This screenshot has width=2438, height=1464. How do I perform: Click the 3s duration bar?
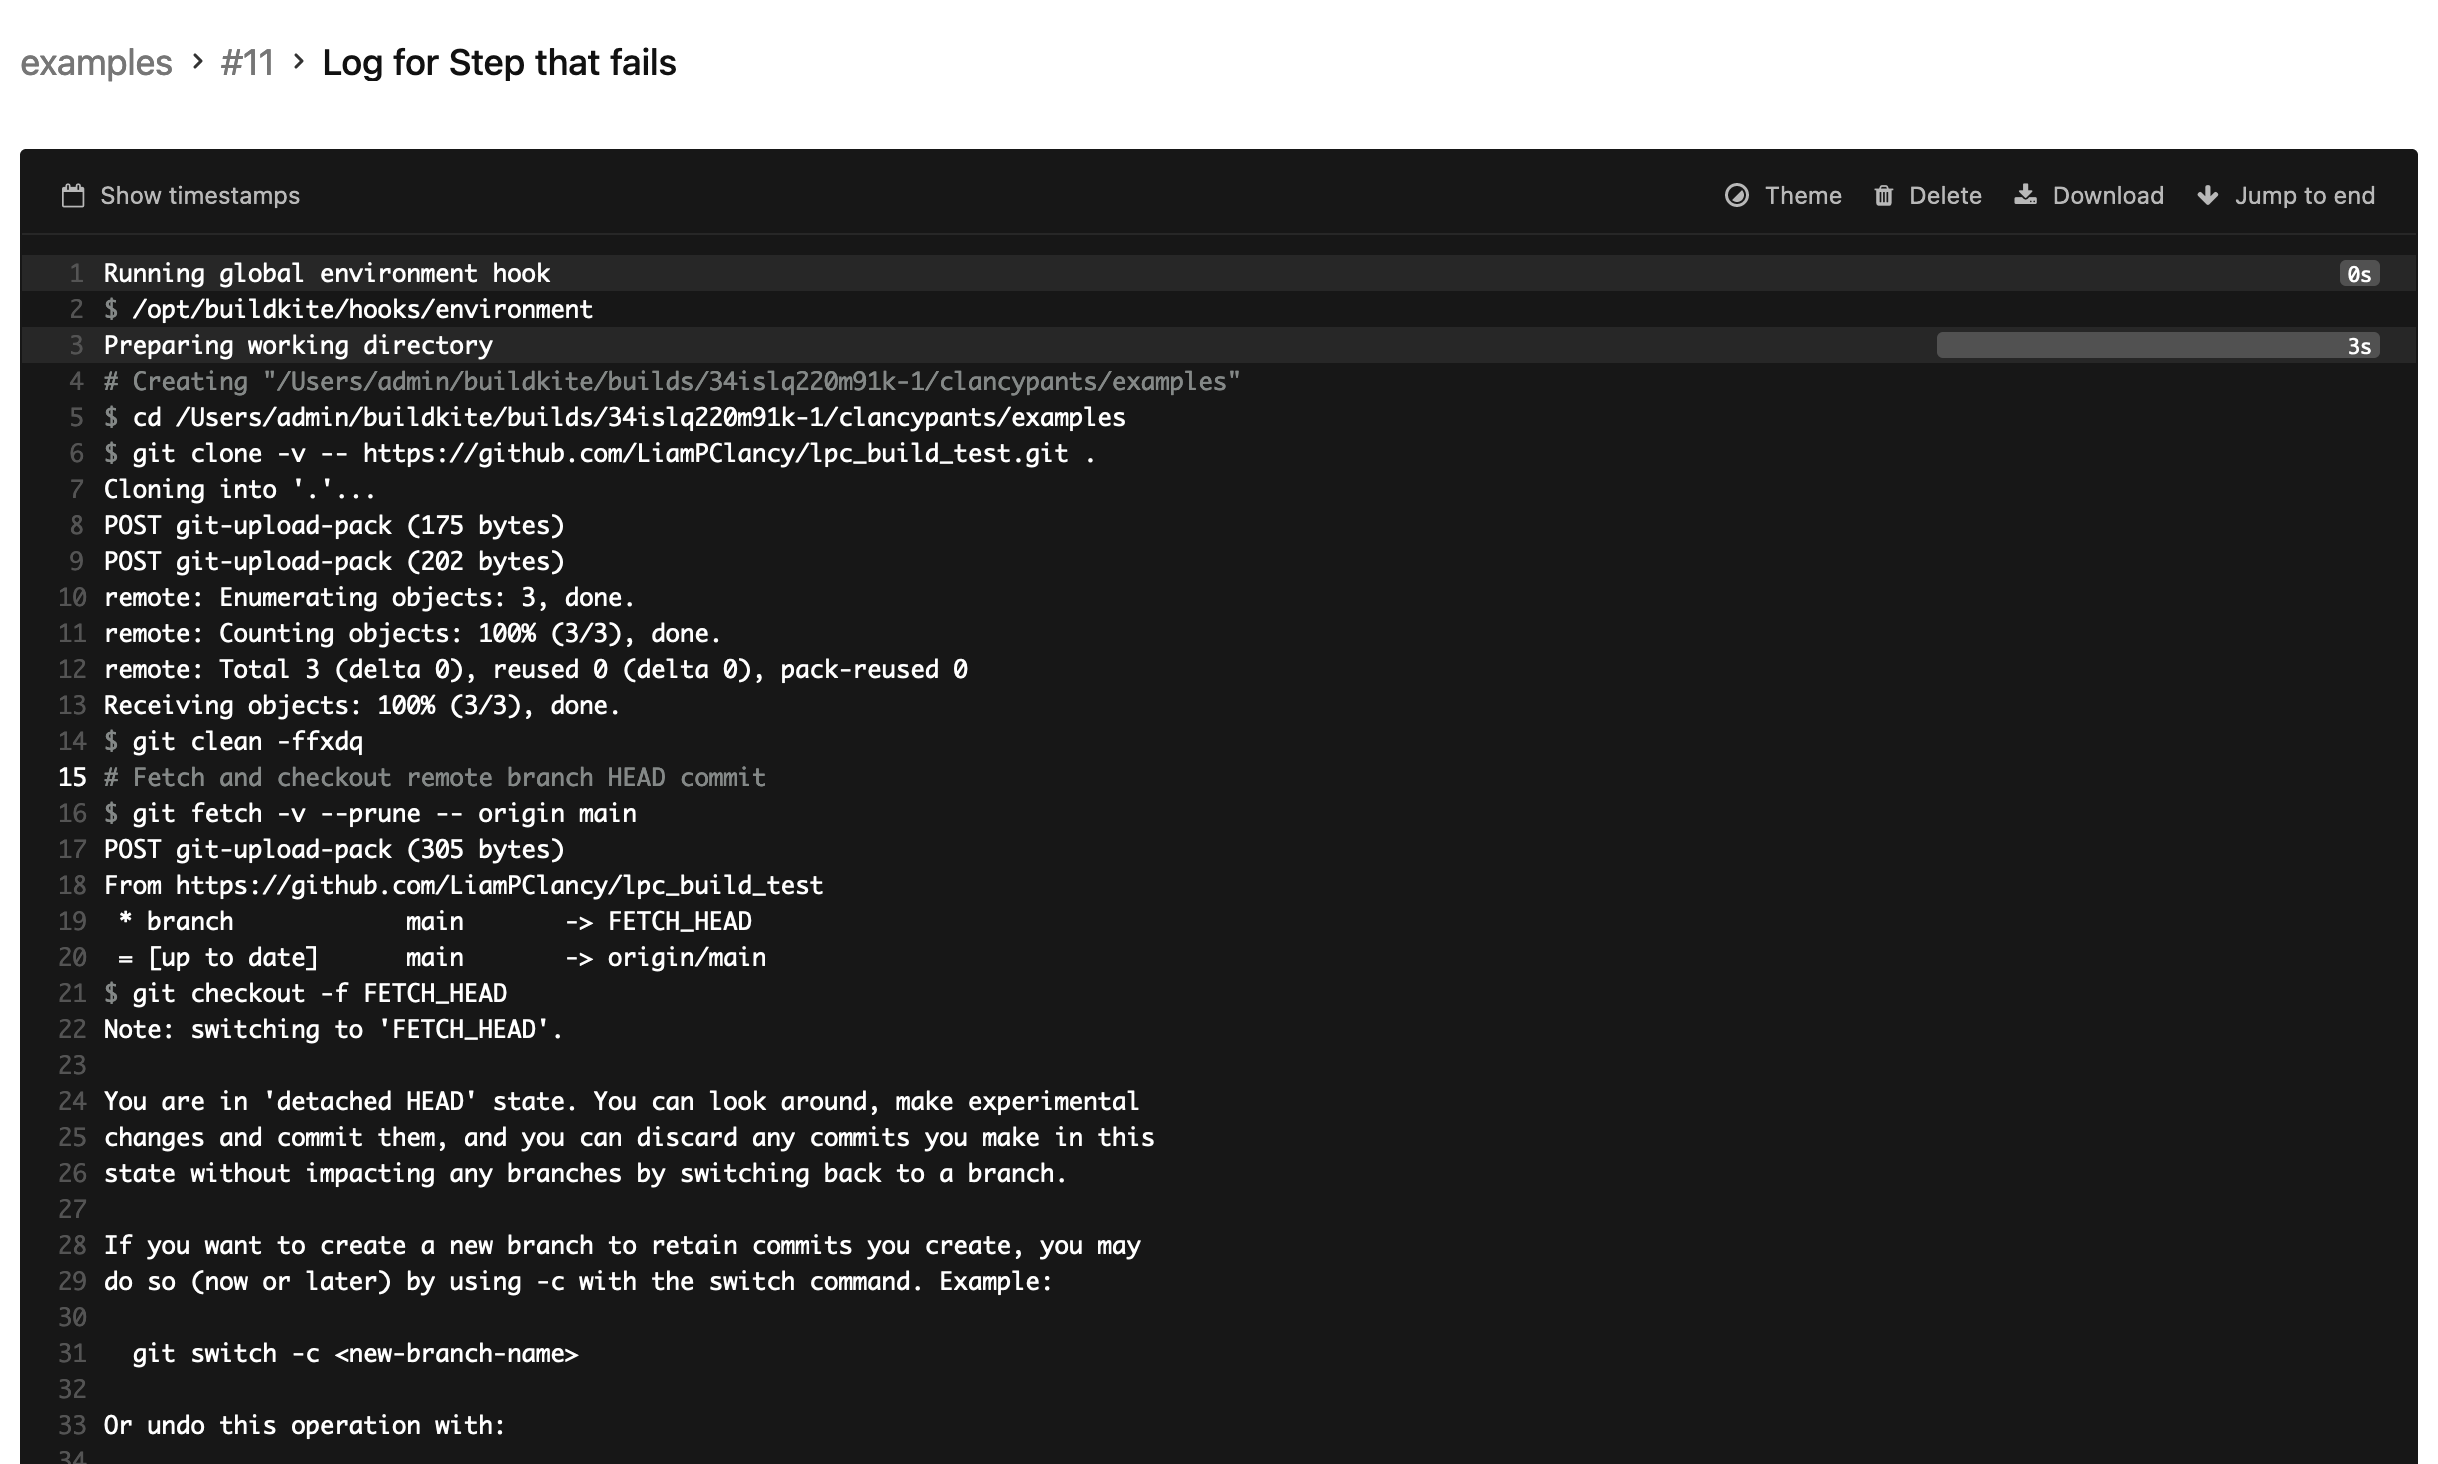click(2156, 346)
